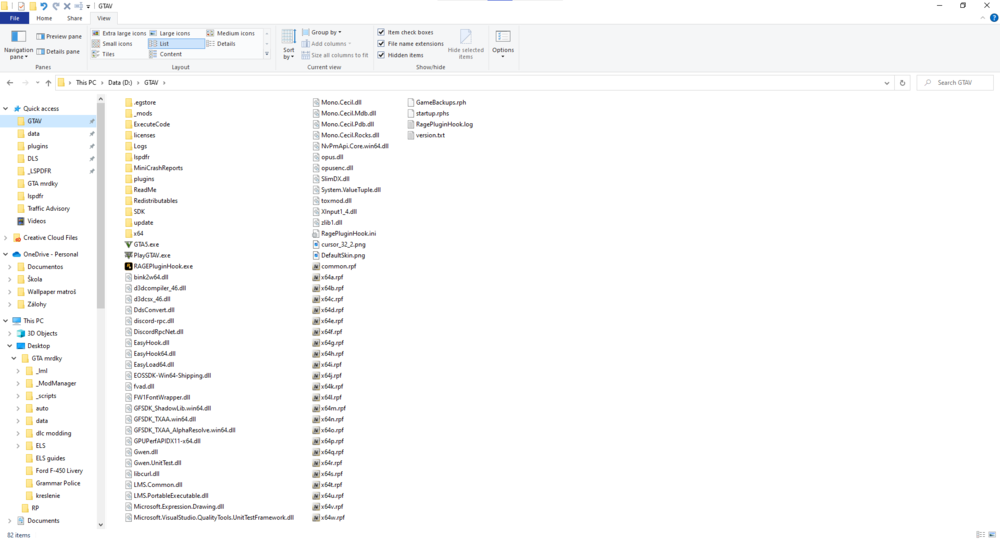This screenshot has width=1000, height=541.
Task: Toggle Item check boxes option
Action: point(405,33)
